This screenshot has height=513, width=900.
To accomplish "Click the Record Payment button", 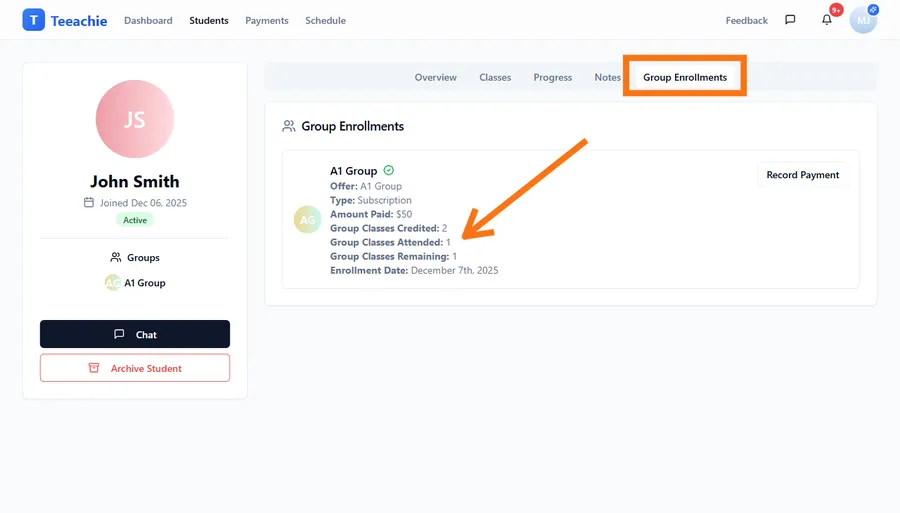I will point(802,175).
